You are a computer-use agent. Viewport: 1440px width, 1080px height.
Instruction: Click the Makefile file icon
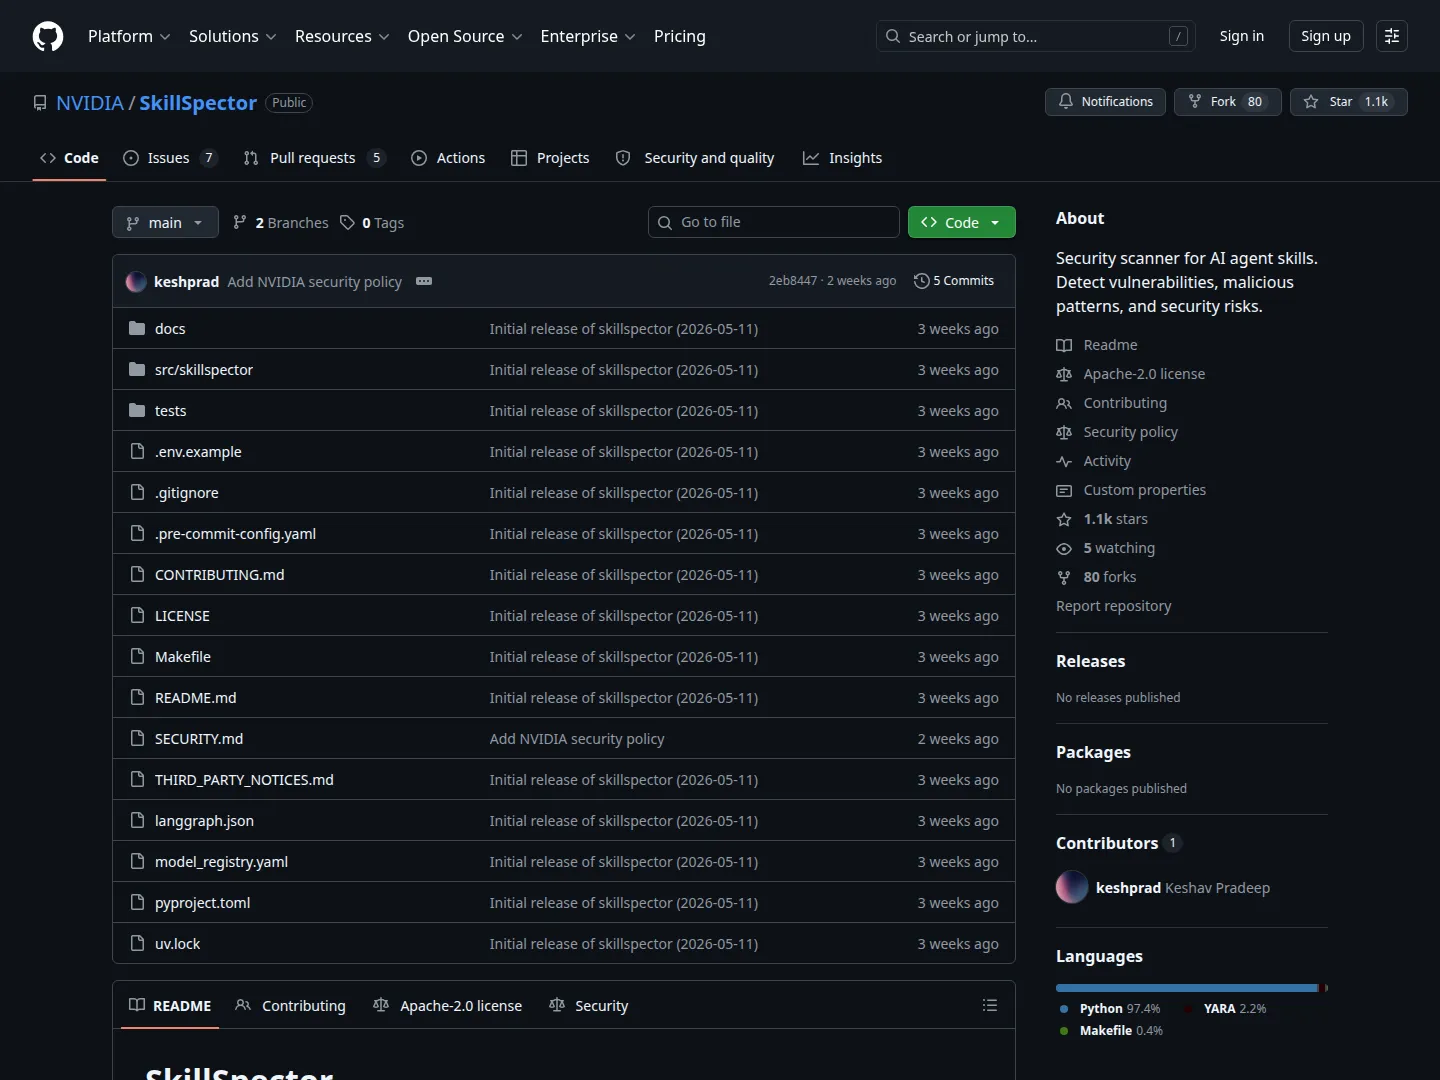pyautogui.click(x=137, y=656)
